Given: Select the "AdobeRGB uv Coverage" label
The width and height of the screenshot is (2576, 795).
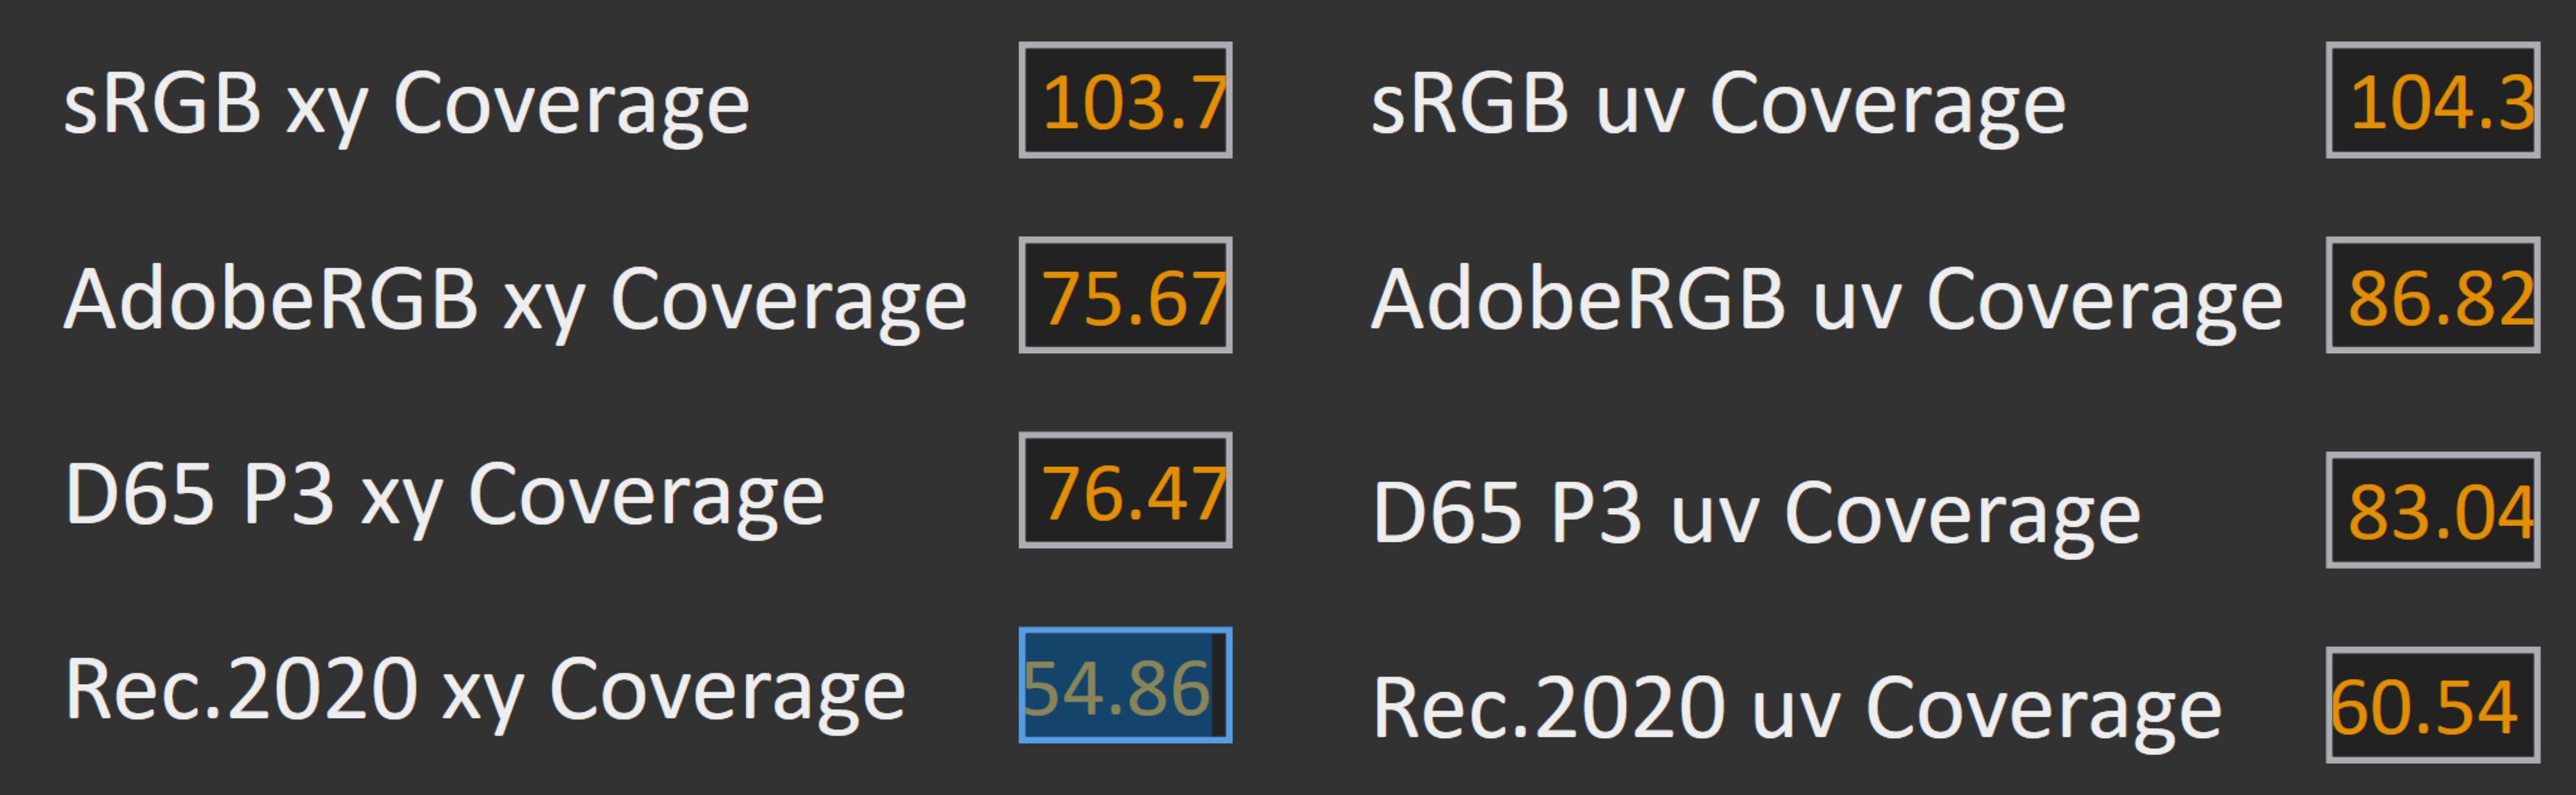Looking at the screenshot, I should [1826, 299].
